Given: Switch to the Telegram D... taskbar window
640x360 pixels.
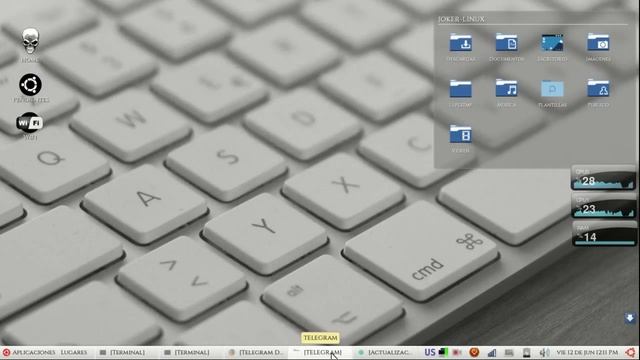Looking at the screenshot, I should coord(256,352).
